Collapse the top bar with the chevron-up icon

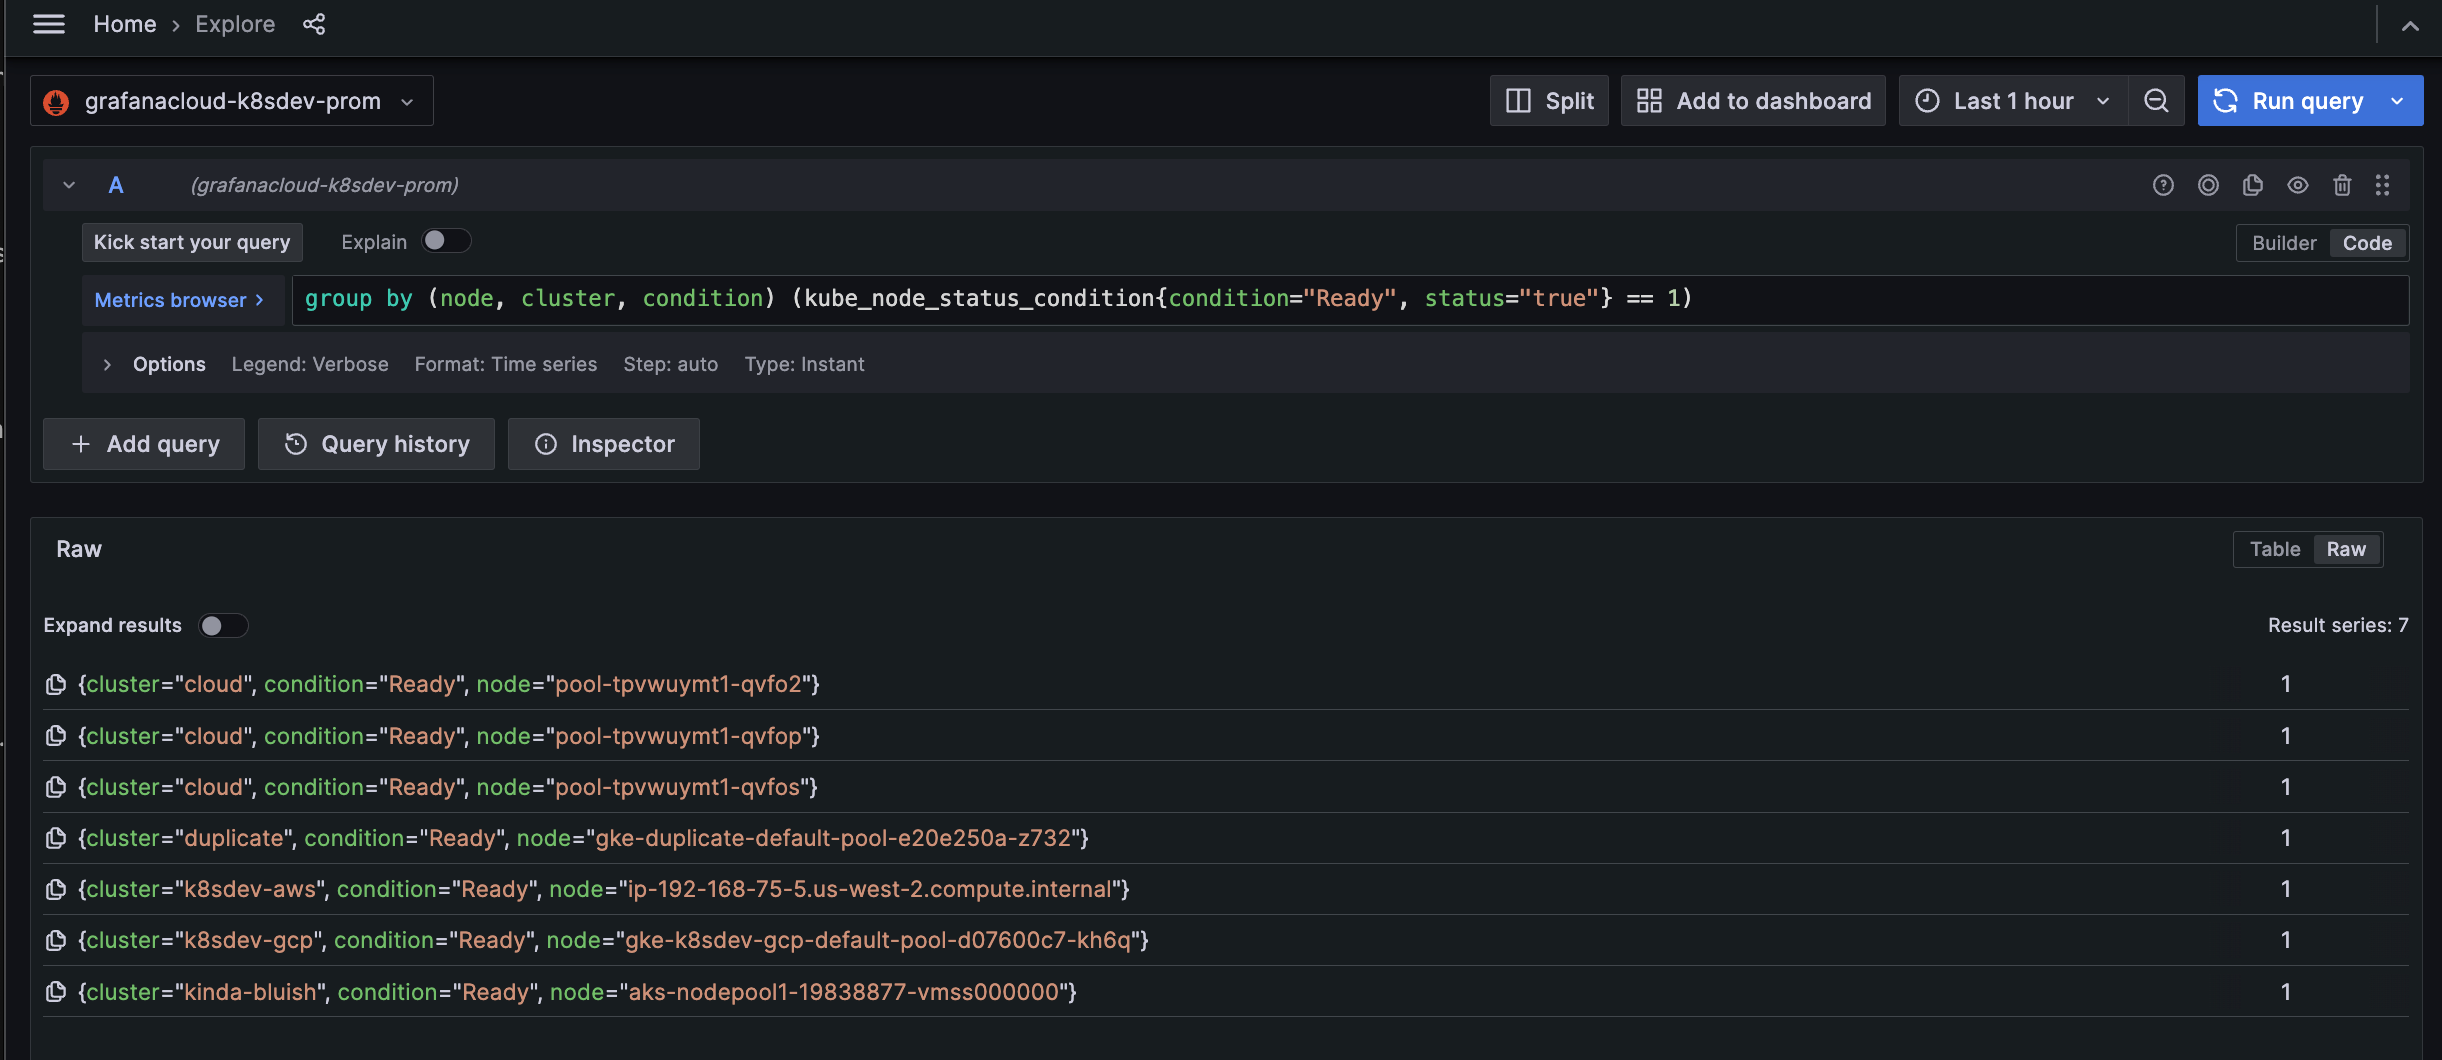pos(2410,26)
